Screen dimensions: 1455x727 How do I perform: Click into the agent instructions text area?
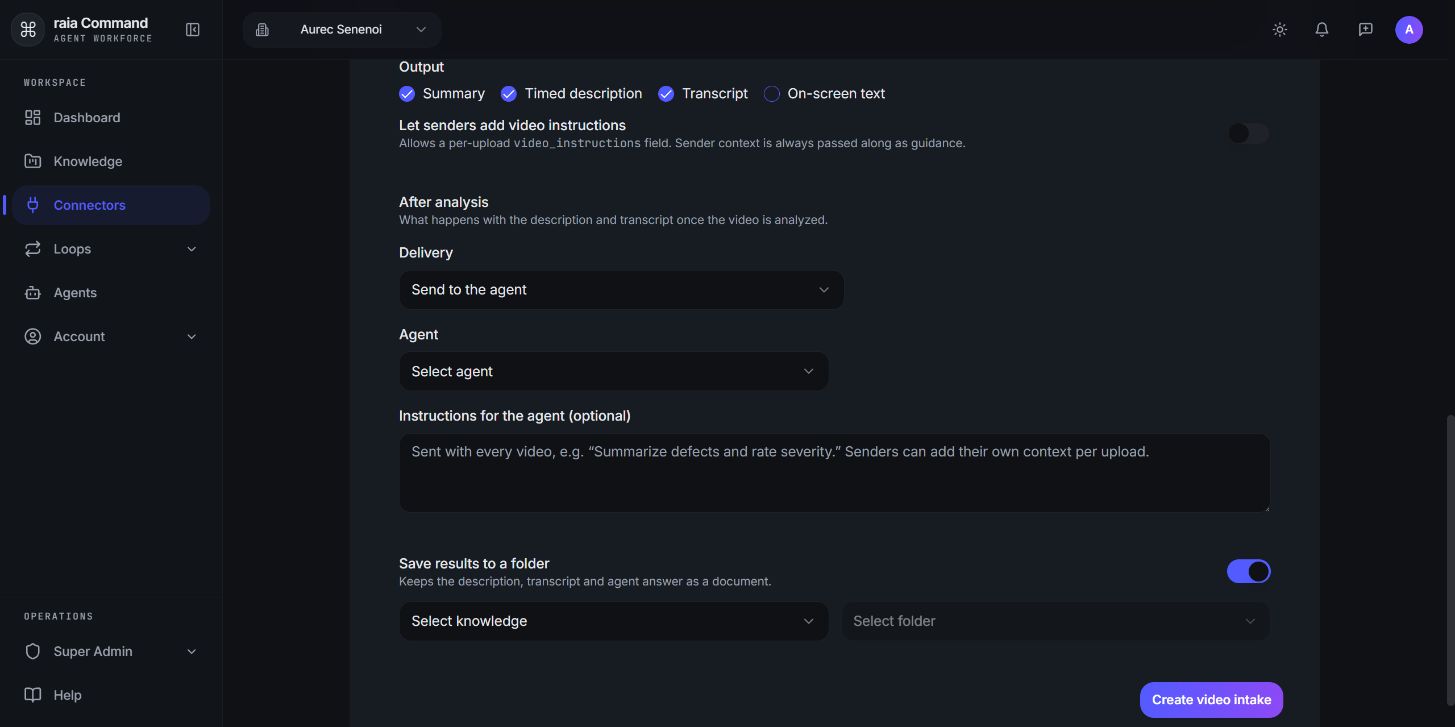834,473
